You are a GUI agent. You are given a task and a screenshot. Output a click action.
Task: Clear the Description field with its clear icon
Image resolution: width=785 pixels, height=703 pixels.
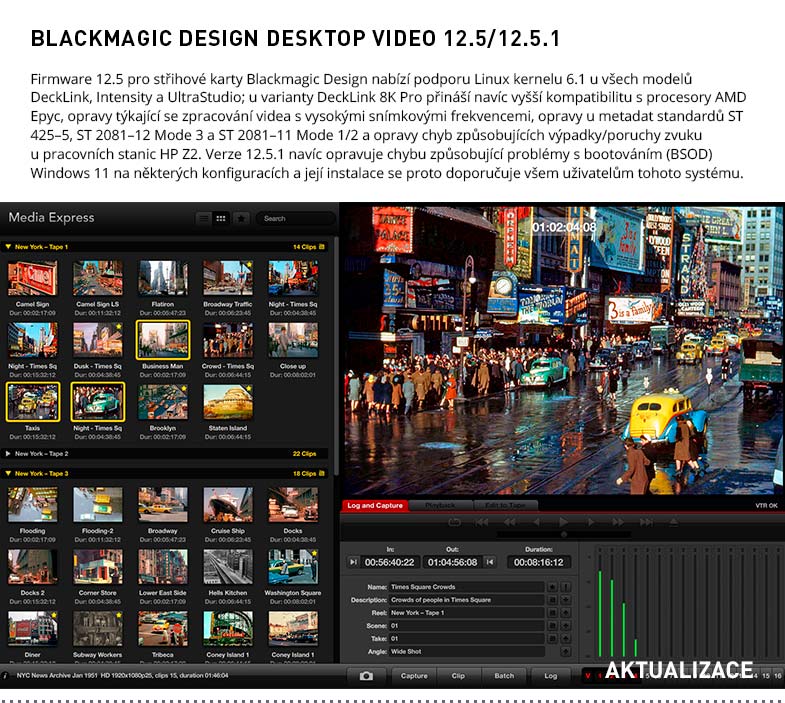(552, 600)
